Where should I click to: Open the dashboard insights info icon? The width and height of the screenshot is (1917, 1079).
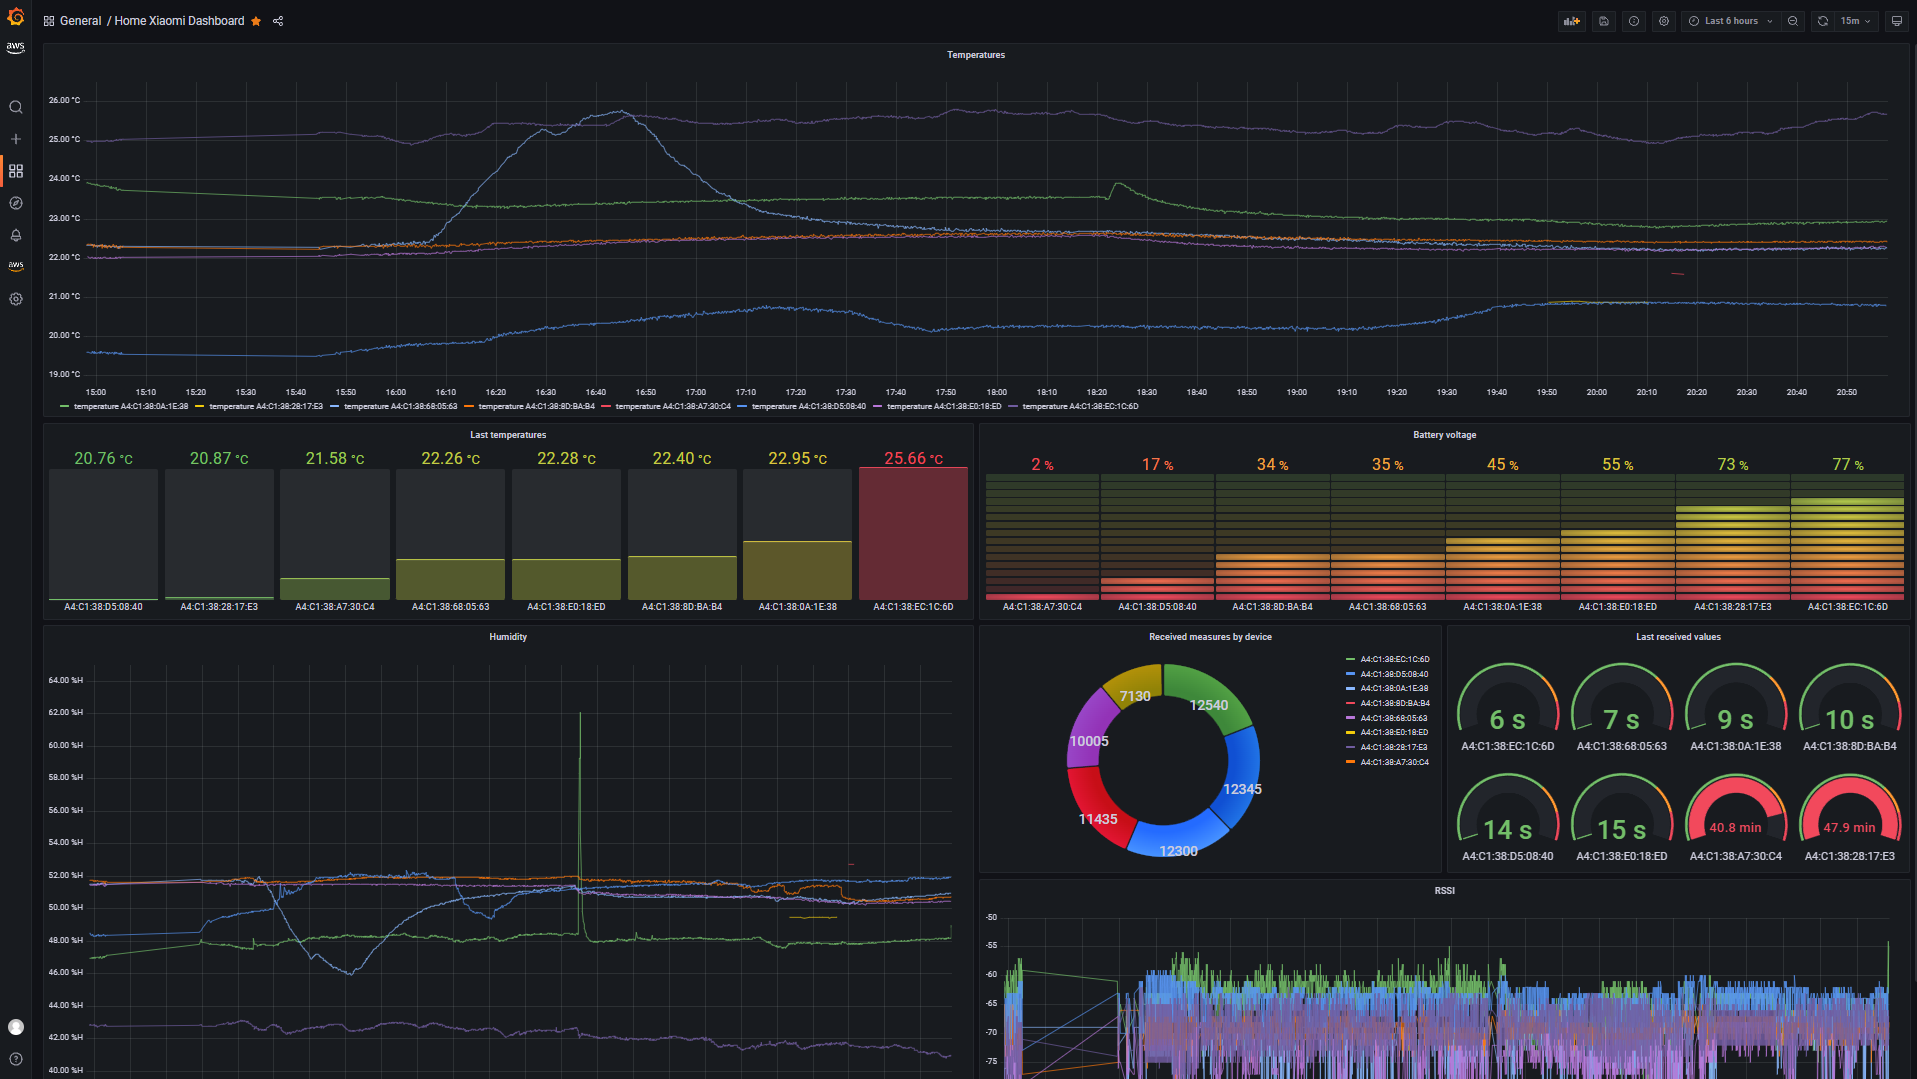[x=1634, y=21]
